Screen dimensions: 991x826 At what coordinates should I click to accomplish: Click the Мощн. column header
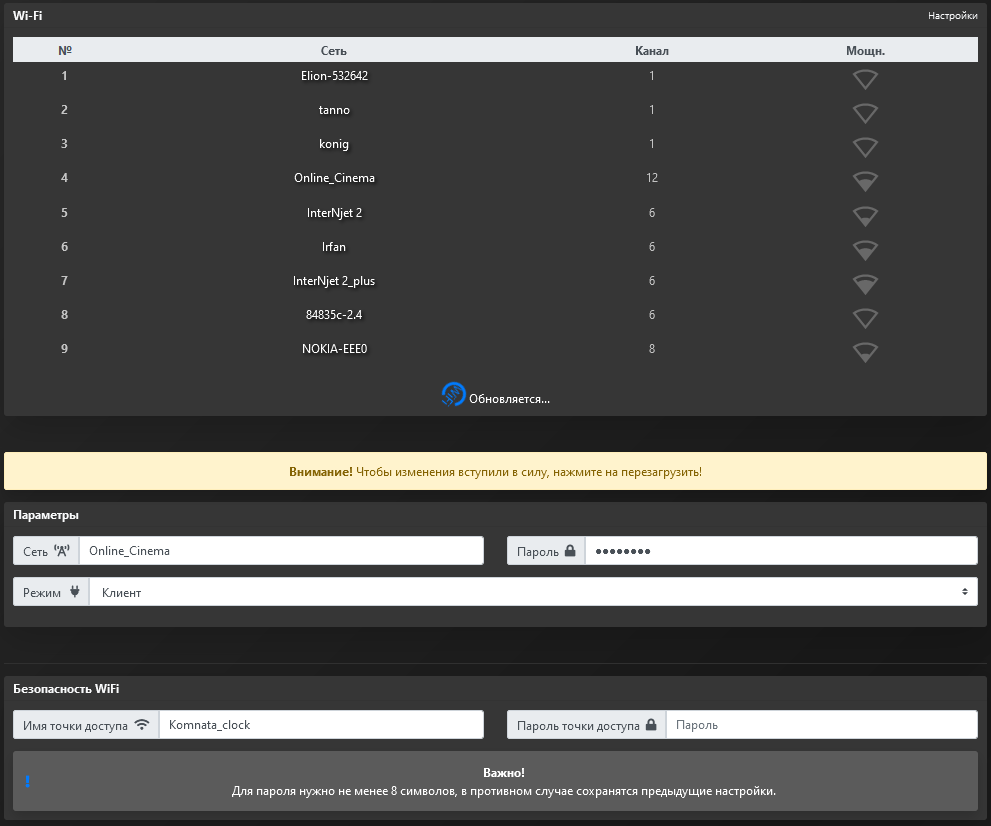click(x=865, y=50)
